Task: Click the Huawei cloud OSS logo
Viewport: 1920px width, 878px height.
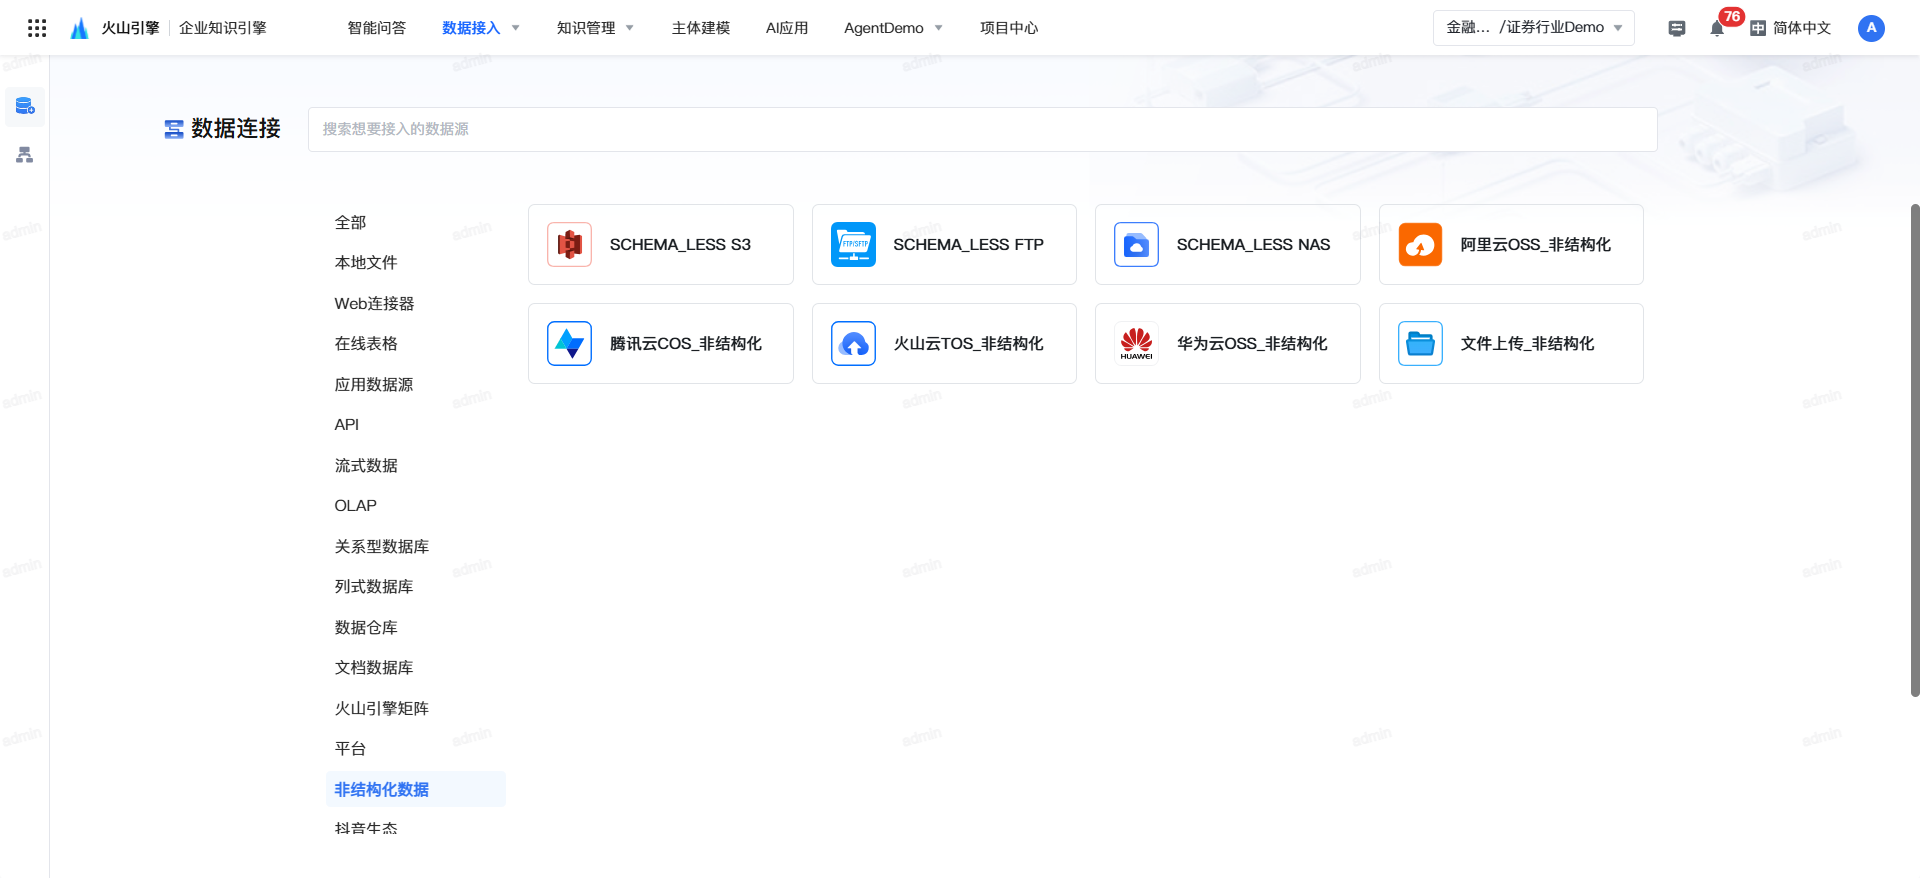Action: tap(1137, 344)
